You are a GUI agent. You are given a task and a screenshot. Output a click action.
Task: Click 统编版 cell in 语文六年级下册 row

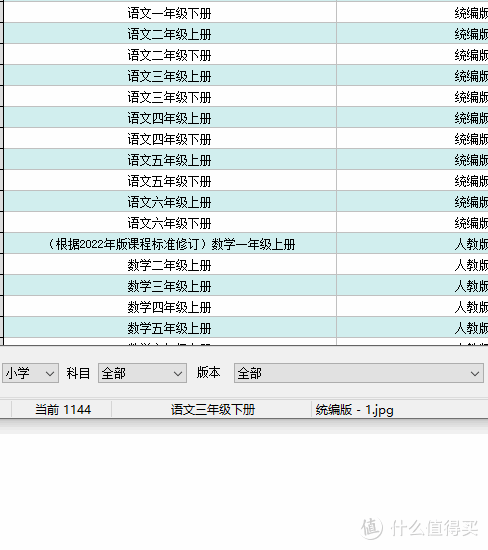coord(413,223)
